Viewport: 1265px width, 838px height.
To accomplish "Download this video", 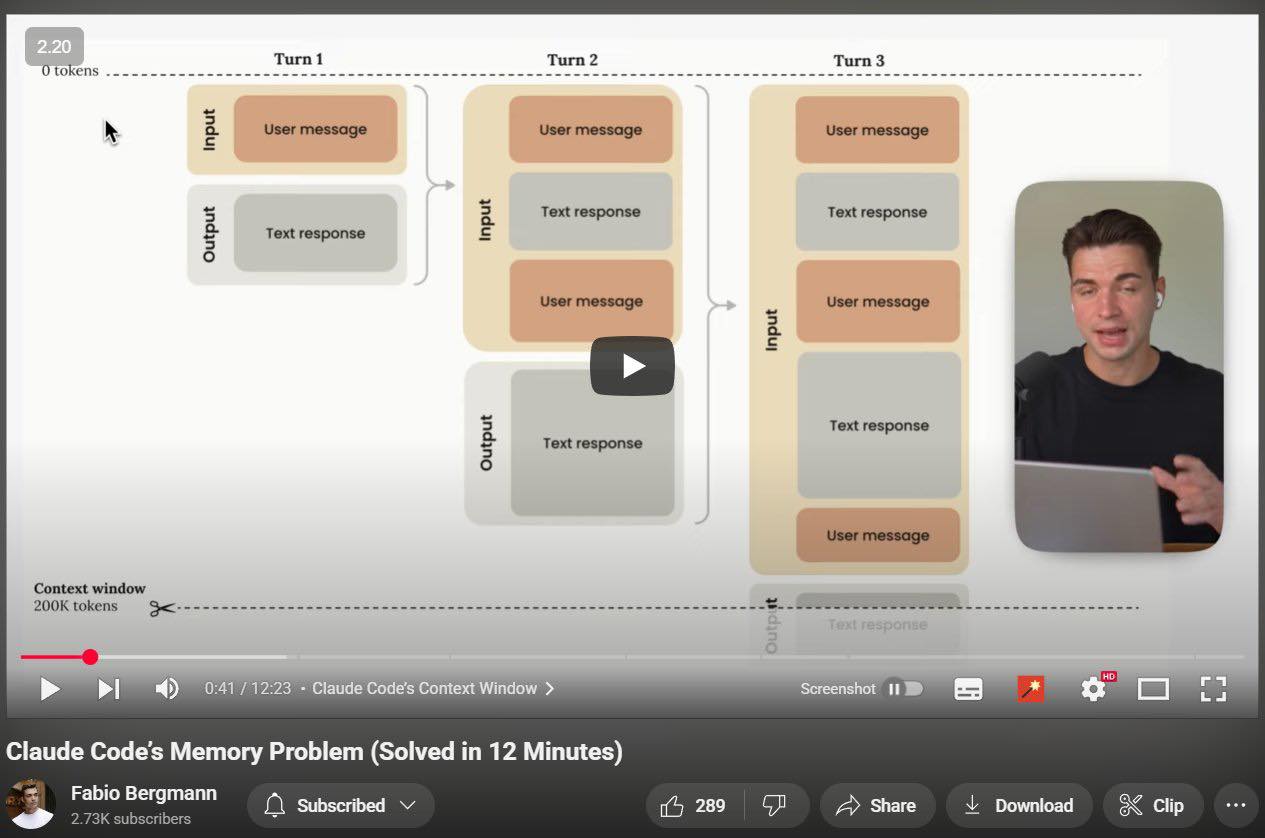I will pyautogui.click(x=1019, y=805).
